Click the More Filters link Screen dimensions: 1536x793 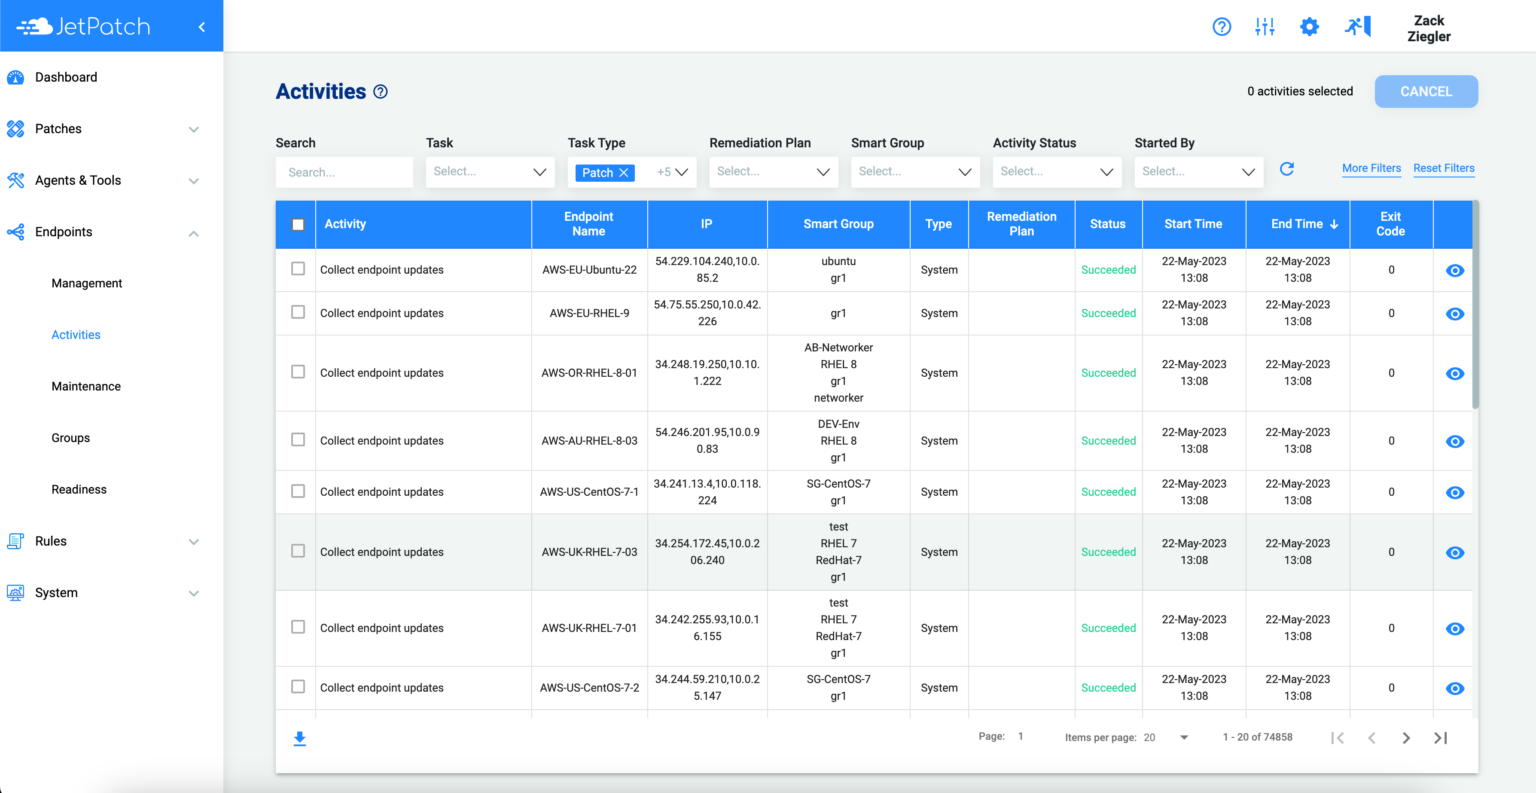click(x=1371, y=168)
